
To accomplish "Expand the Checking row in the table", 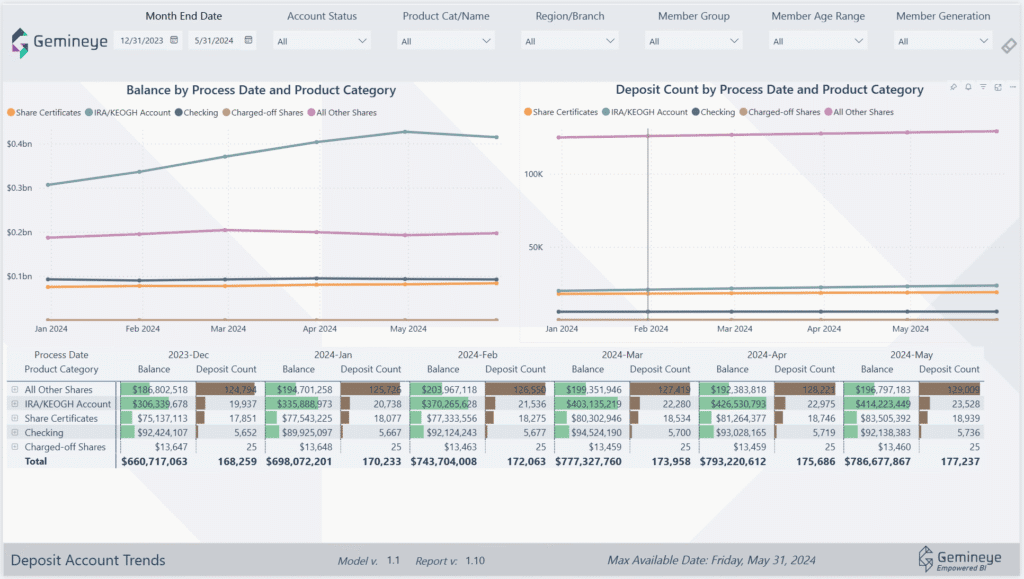I will click(14, 433).
